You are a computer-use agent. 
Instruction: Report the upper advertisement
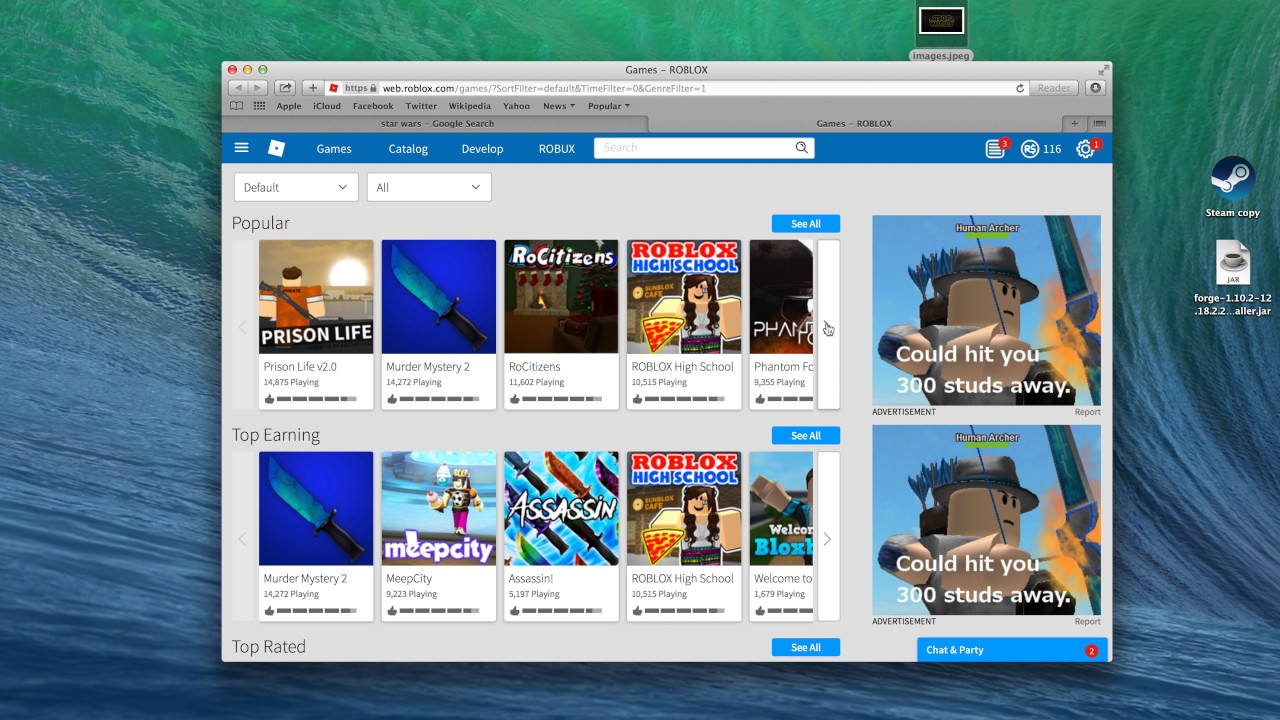(1087, 412)
